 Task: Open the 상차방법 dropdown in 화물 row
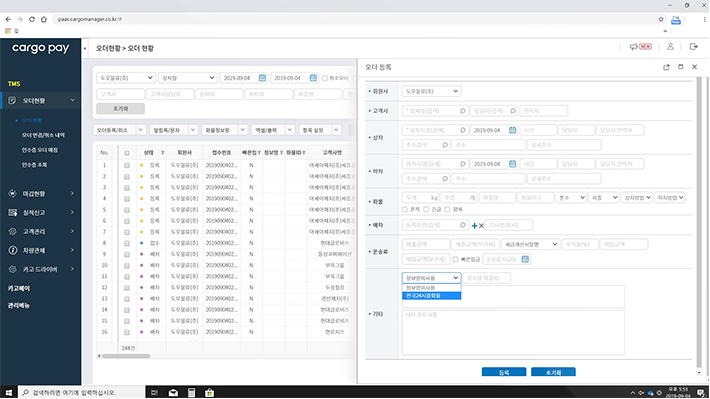click(637, 198)
